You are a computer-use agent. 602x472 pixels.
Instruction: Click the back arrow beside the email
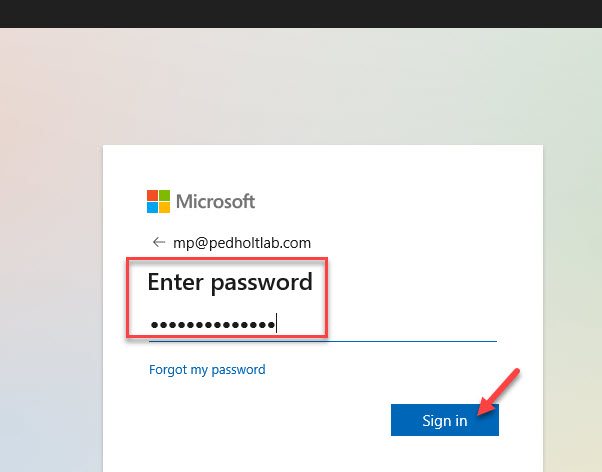click(x=159, y=242)
